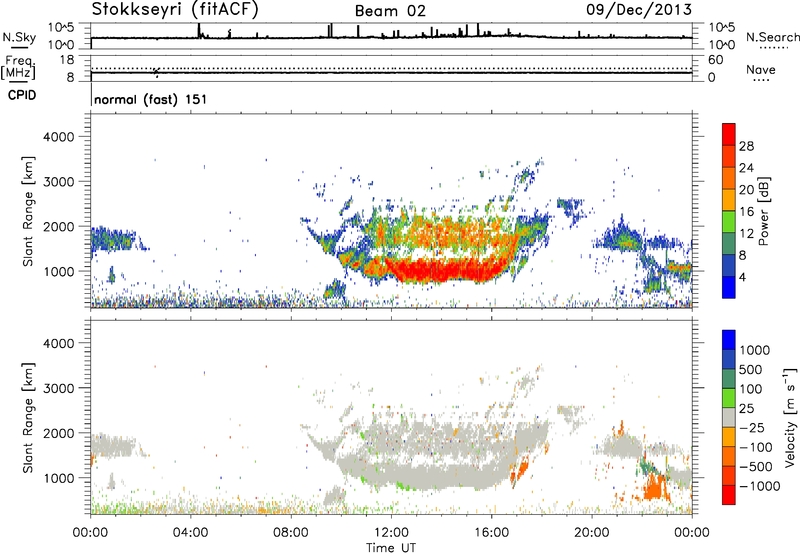Click the '20:00' time tick label

592,533
